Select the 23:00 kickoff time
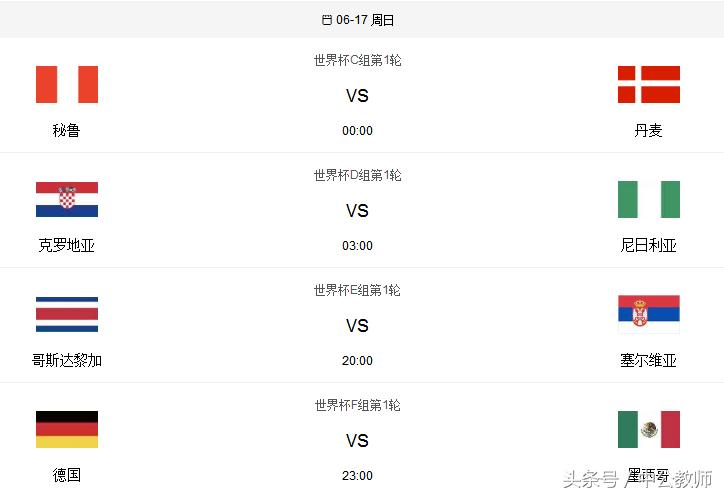This screenshot has height=496, width=724. (357, 476)
